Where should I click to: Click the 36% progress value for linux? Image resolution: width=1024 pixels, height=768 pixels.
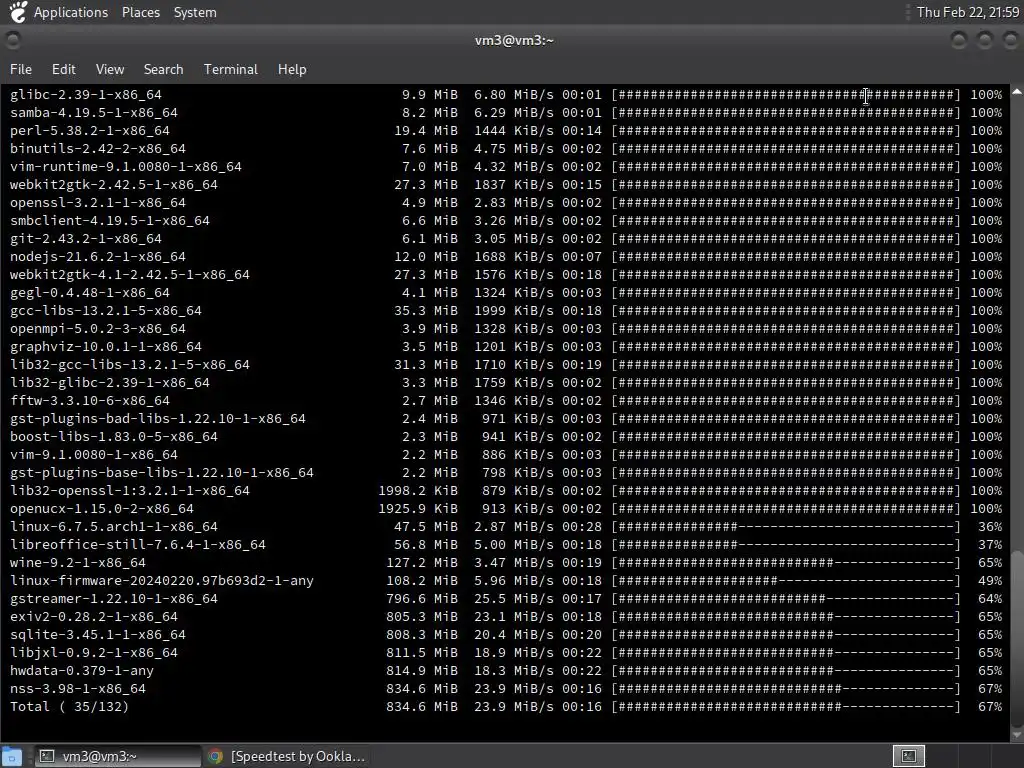[990, 527]
